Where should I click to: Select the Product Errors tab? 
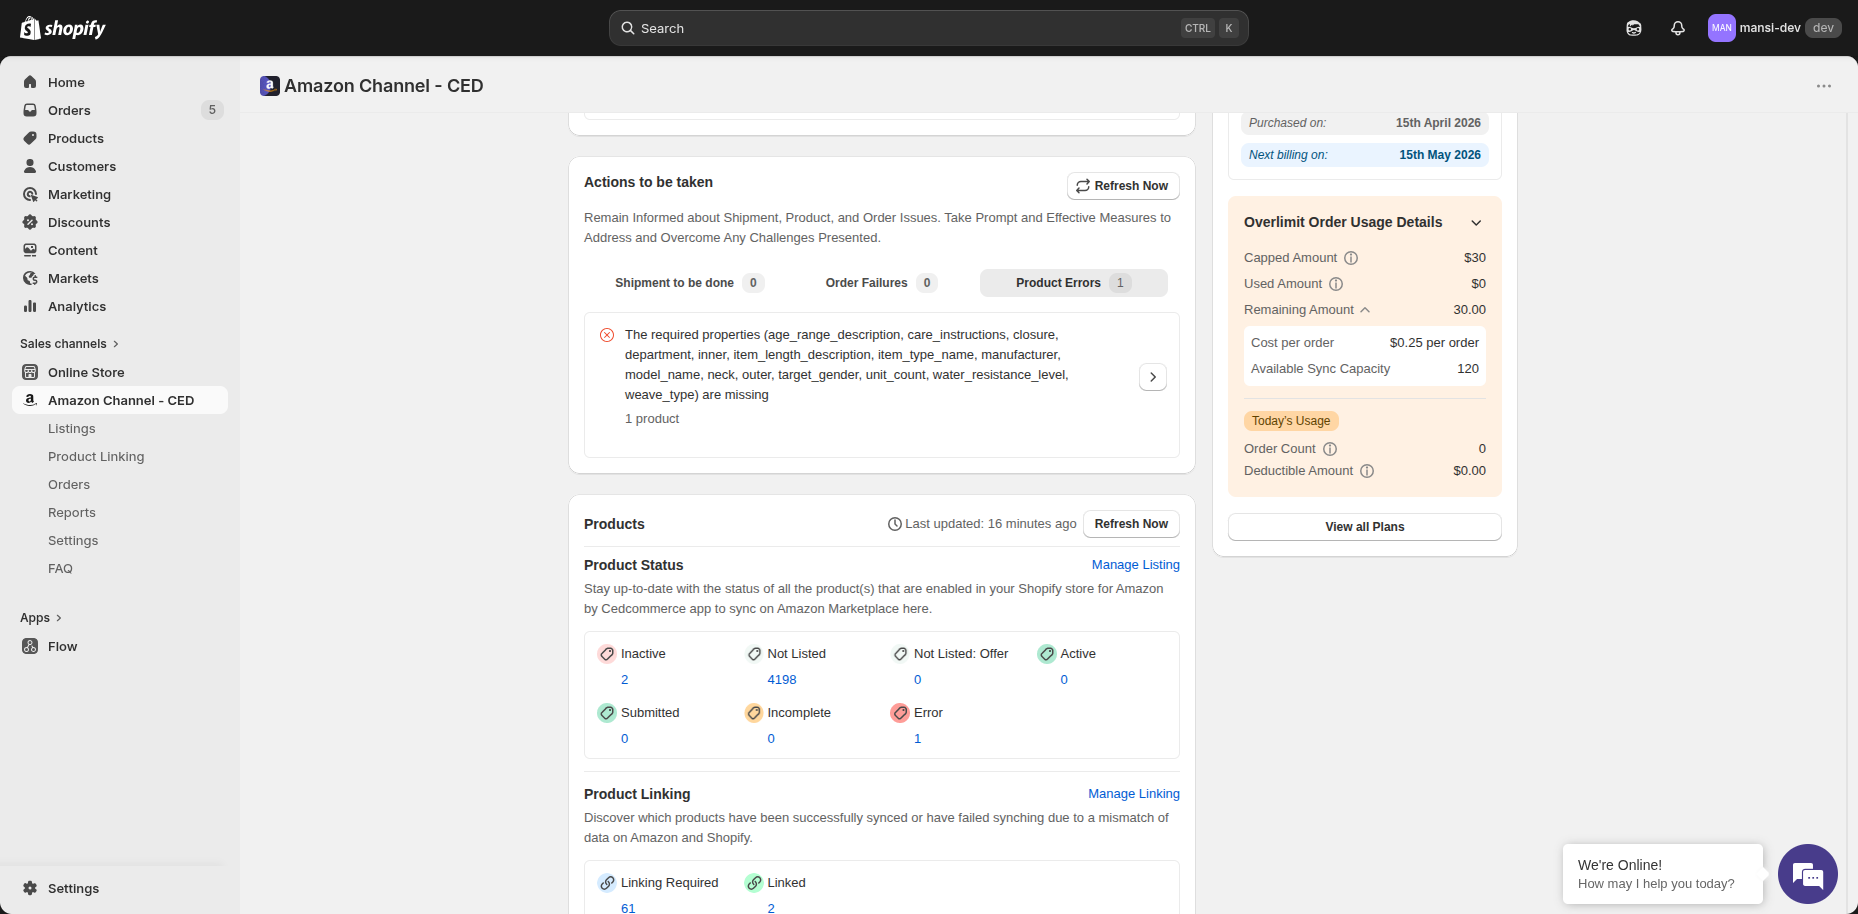tap(1074, 283)
